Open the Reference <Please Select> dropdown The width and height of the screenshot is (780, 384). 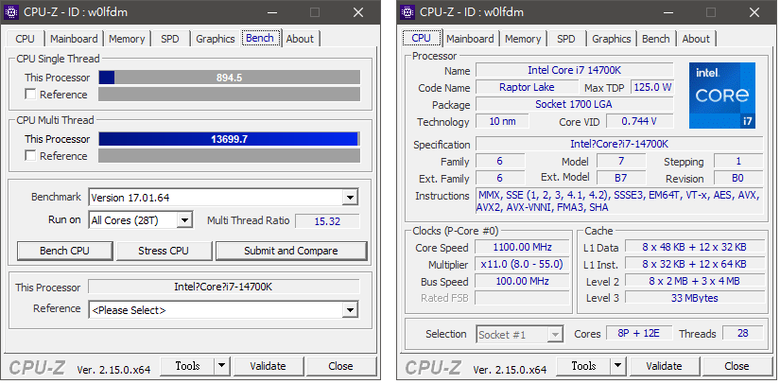point(350,310)
